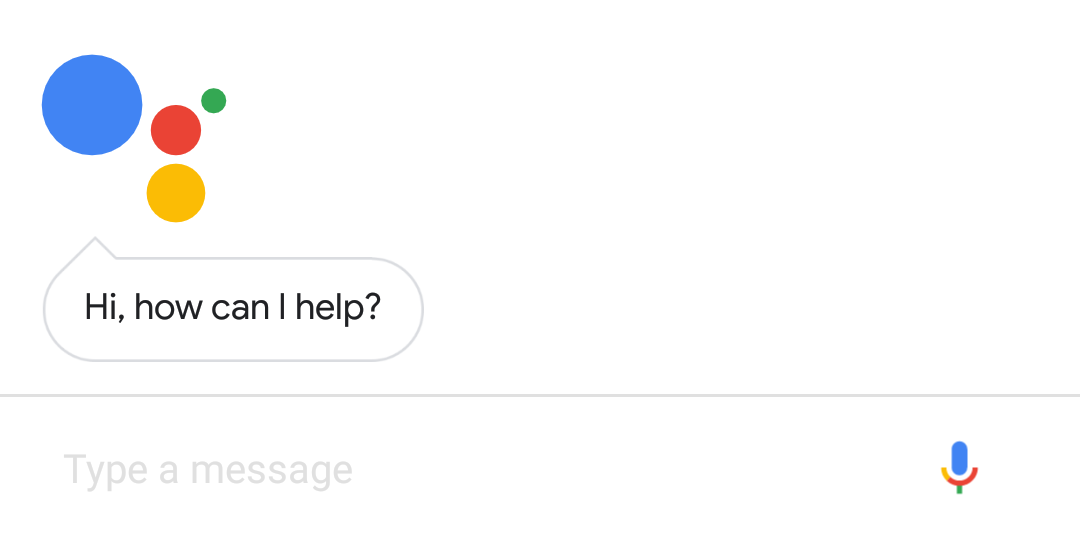Click the yellow circle in Assistant logo
This screenshot has width=1080, height=540.
(176, 193)
